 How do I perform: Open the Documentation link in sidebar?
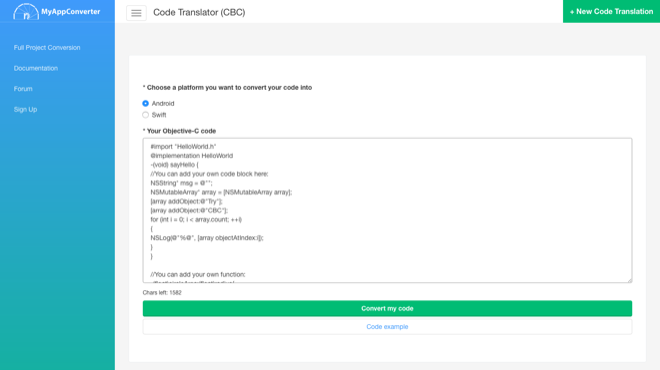pyautogui.click(x=36, y=68)
